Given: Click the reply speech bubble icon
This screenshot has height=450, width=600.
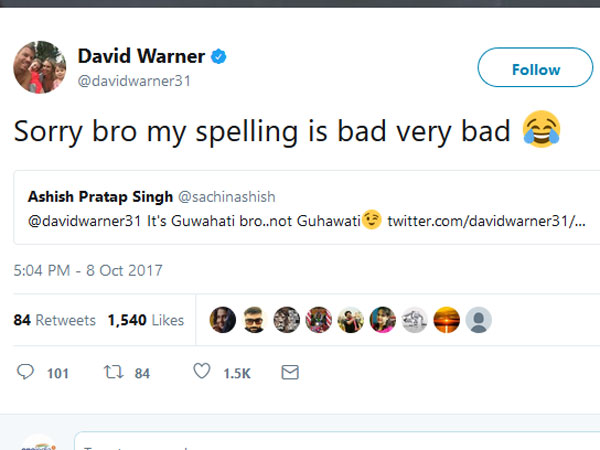Looking at the screenshot, I should tap(27, 372).
